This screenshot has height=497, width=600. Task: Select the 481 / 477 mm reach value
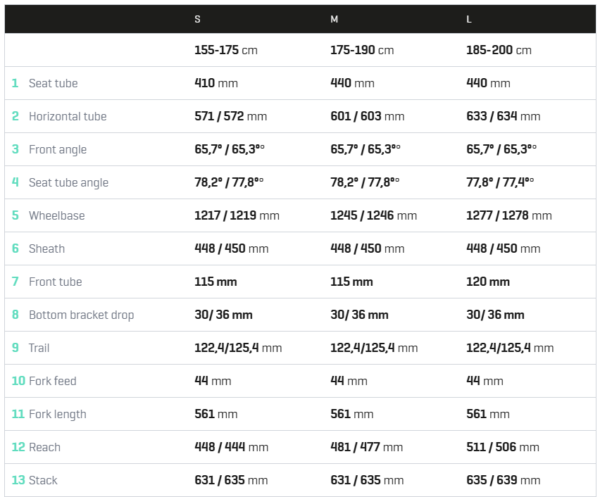click(x=367, y=447)
